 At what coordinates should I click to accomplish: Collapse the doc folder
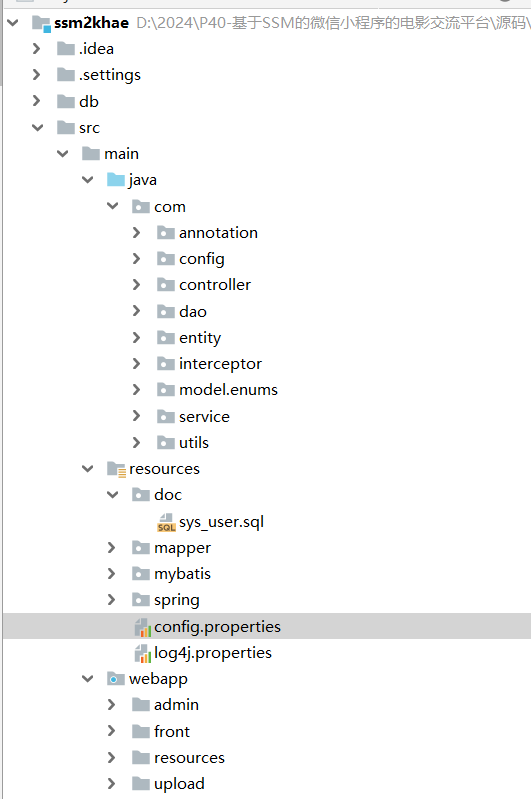112,494
